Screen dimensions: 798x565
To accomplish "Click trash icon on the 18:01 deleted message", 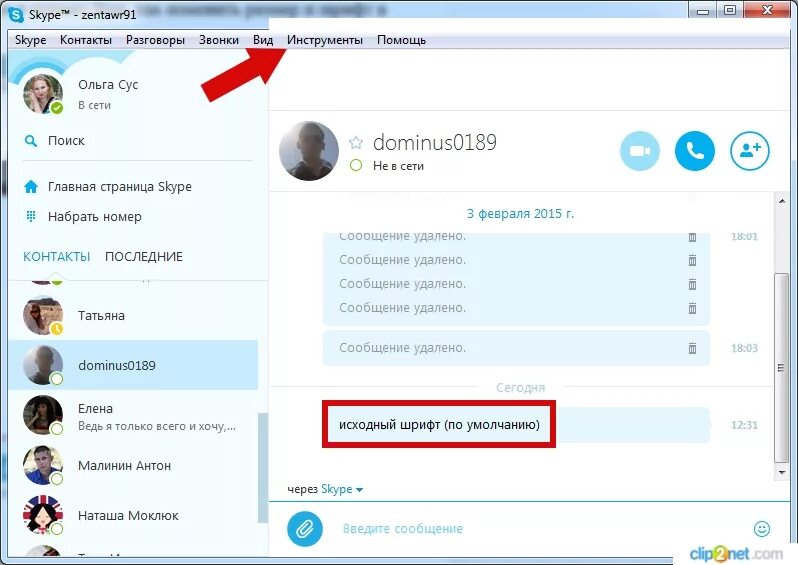I will coord(692,237).
